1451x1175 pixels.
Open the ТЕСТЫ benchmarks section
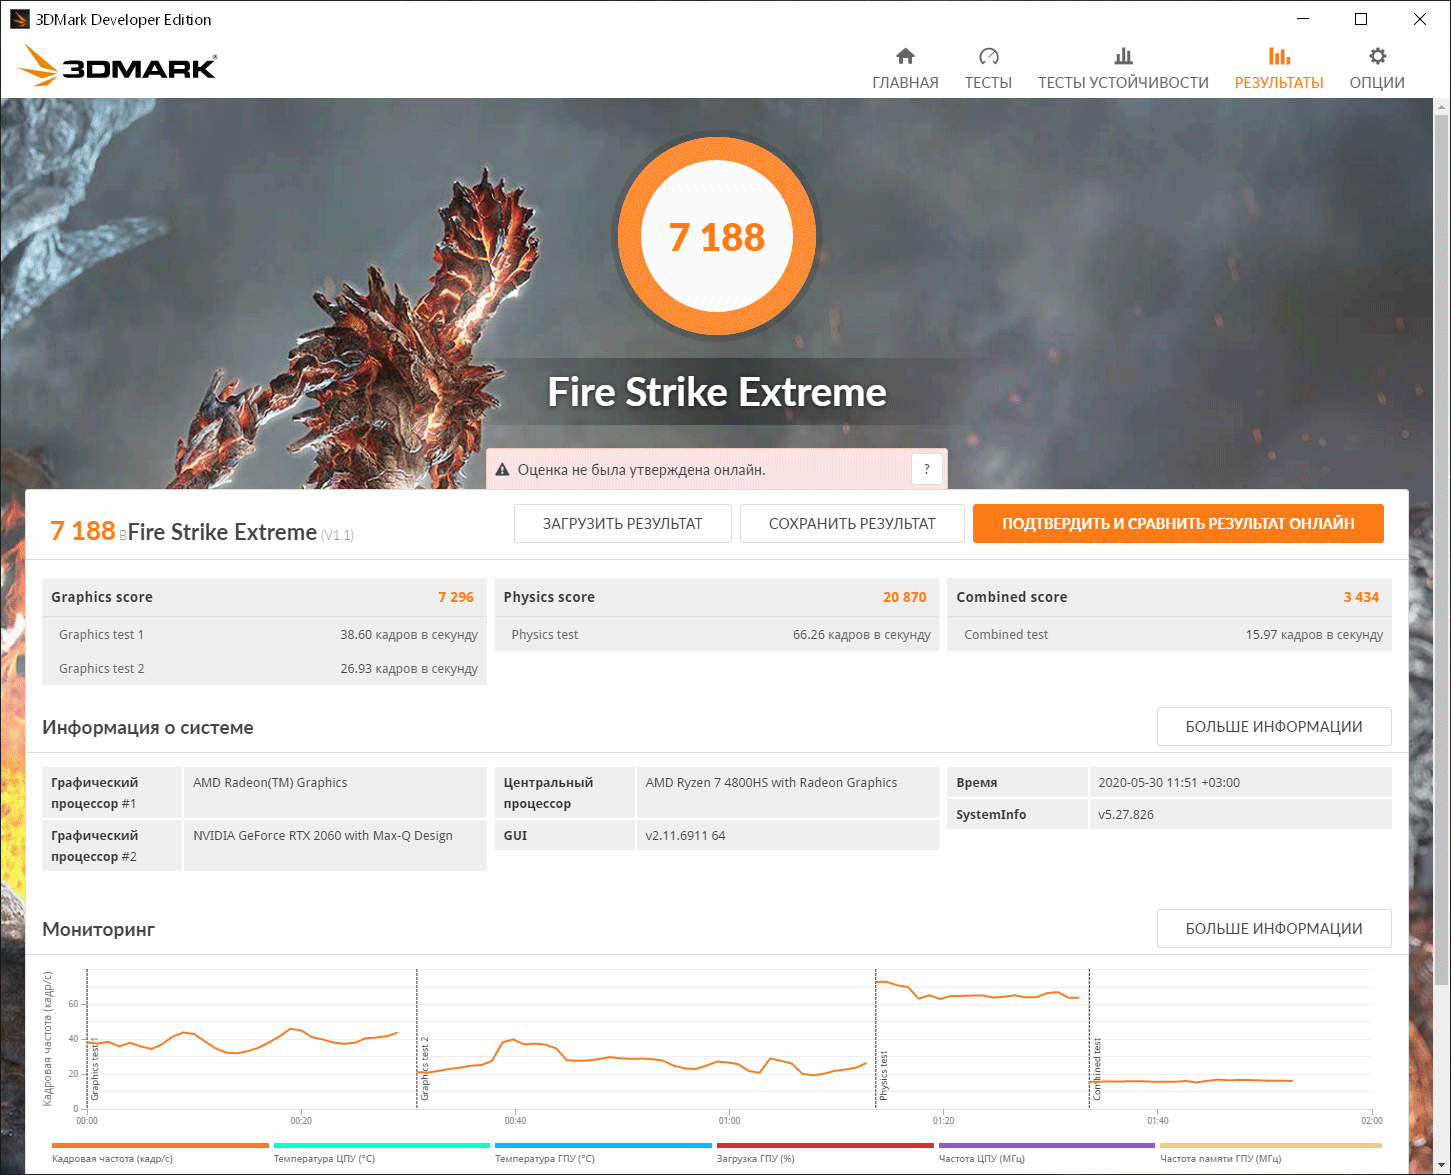point(988,69)
